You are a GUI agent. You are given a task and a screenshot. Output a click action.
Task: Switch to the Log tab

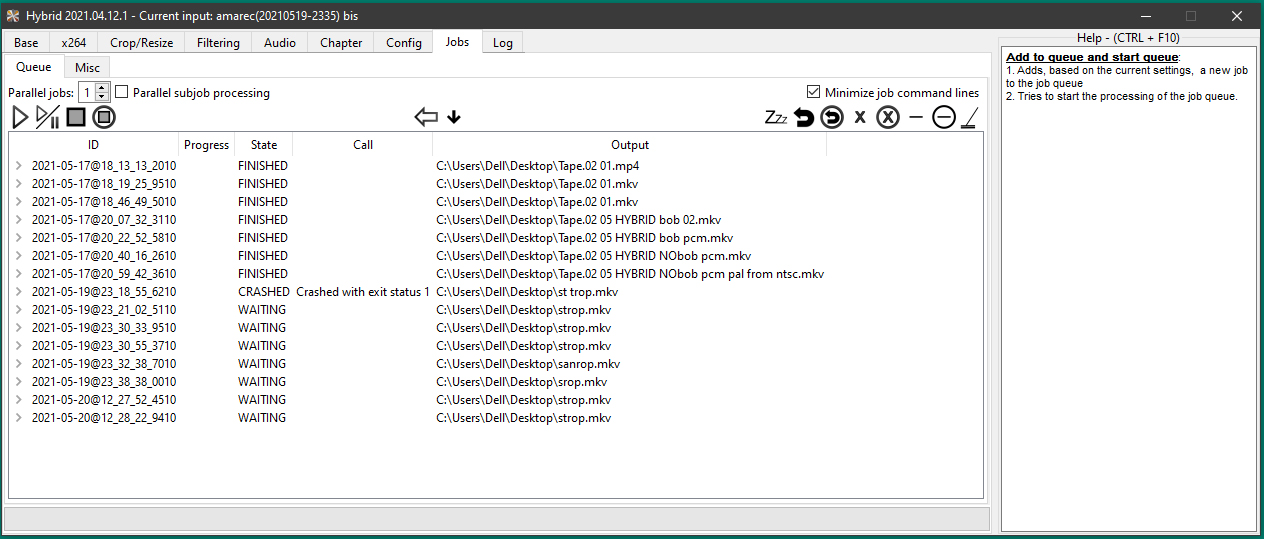(x=503, y=43)
